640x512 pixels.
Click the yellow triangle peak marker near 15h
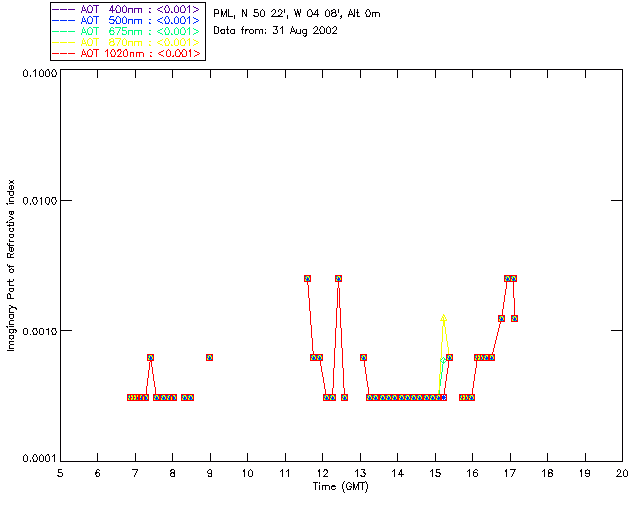tap(444, 318)
